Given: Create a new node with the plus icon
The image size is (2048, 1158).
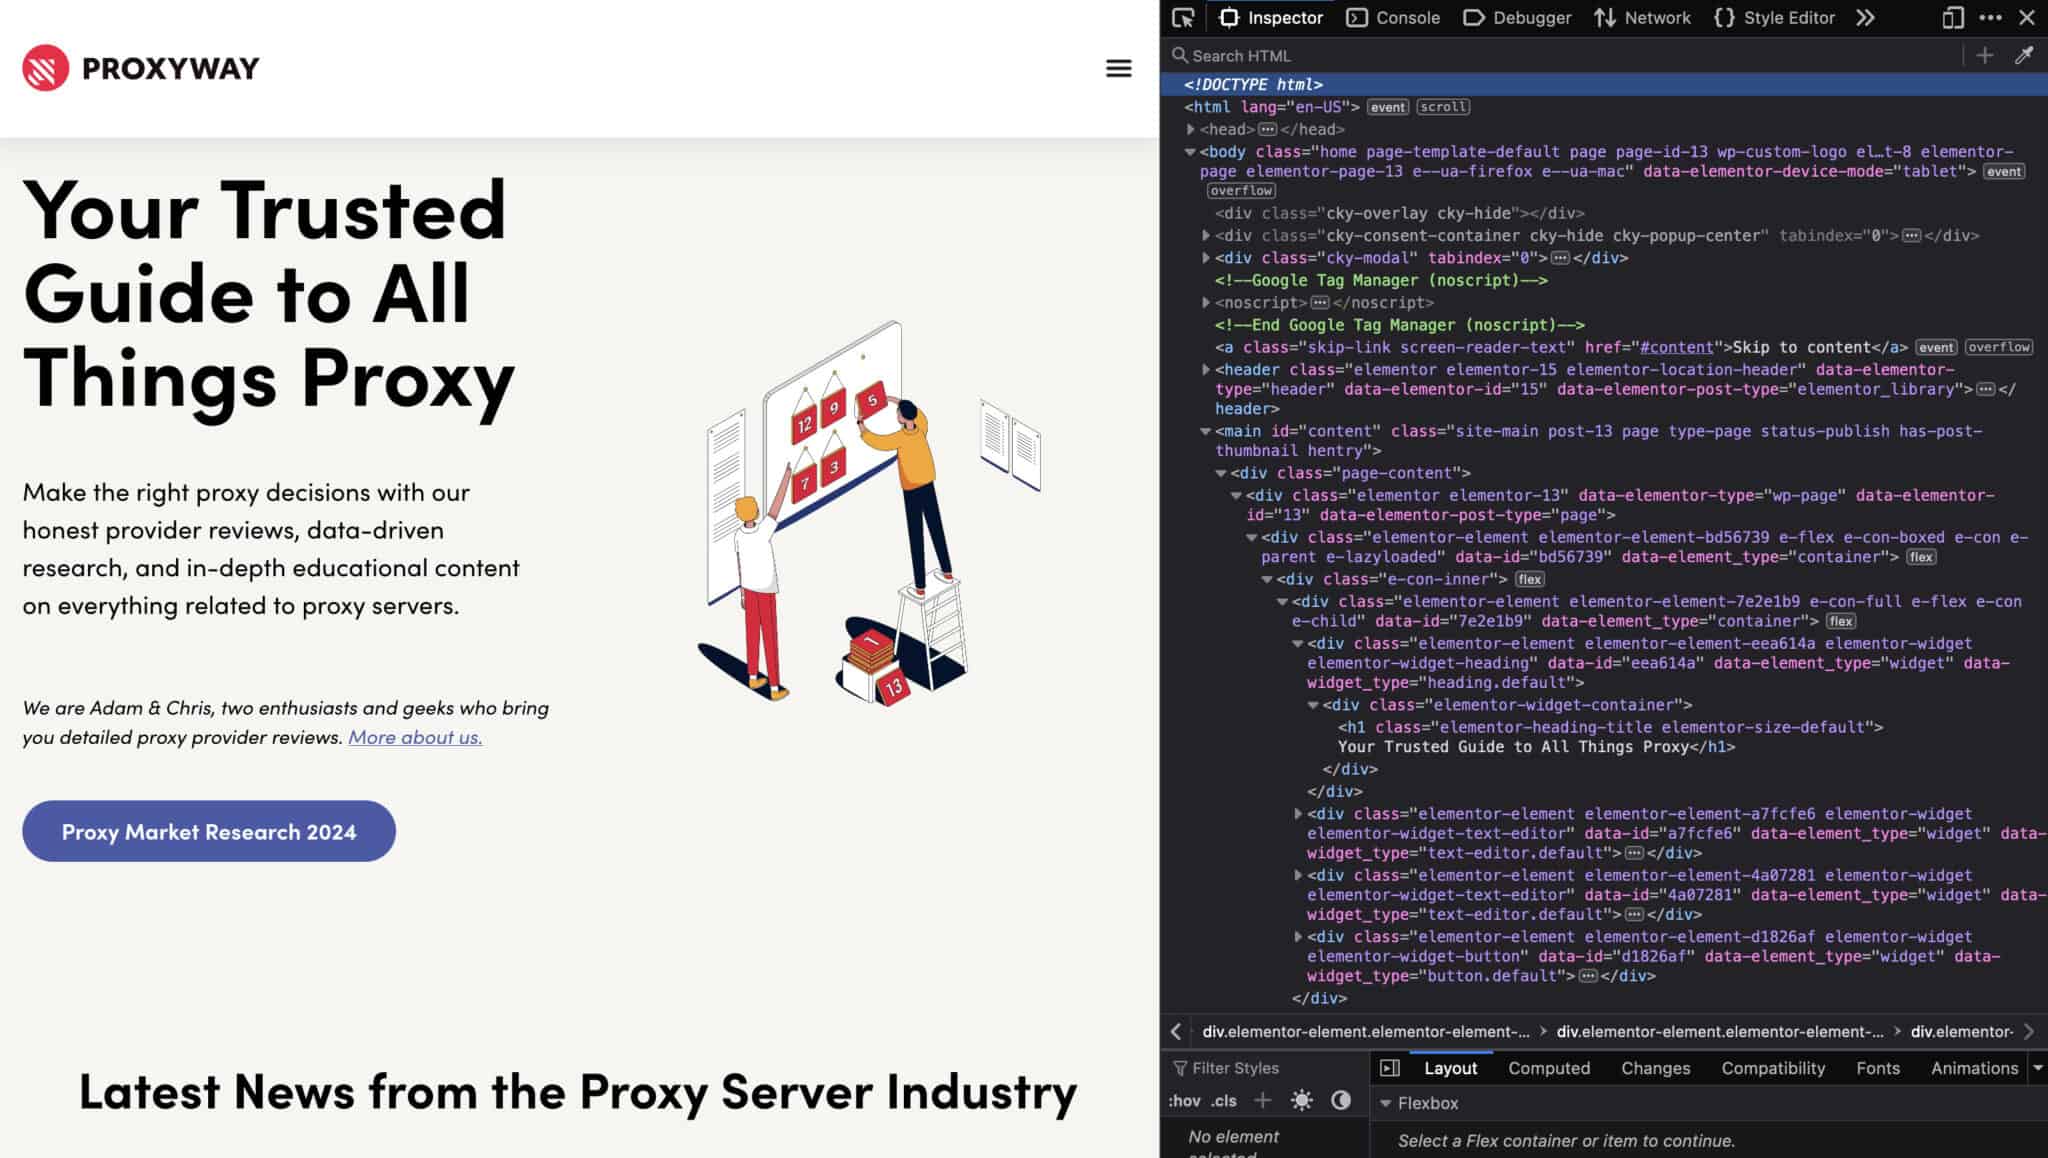Looking at the screenshot, I should click(1983, 56).
